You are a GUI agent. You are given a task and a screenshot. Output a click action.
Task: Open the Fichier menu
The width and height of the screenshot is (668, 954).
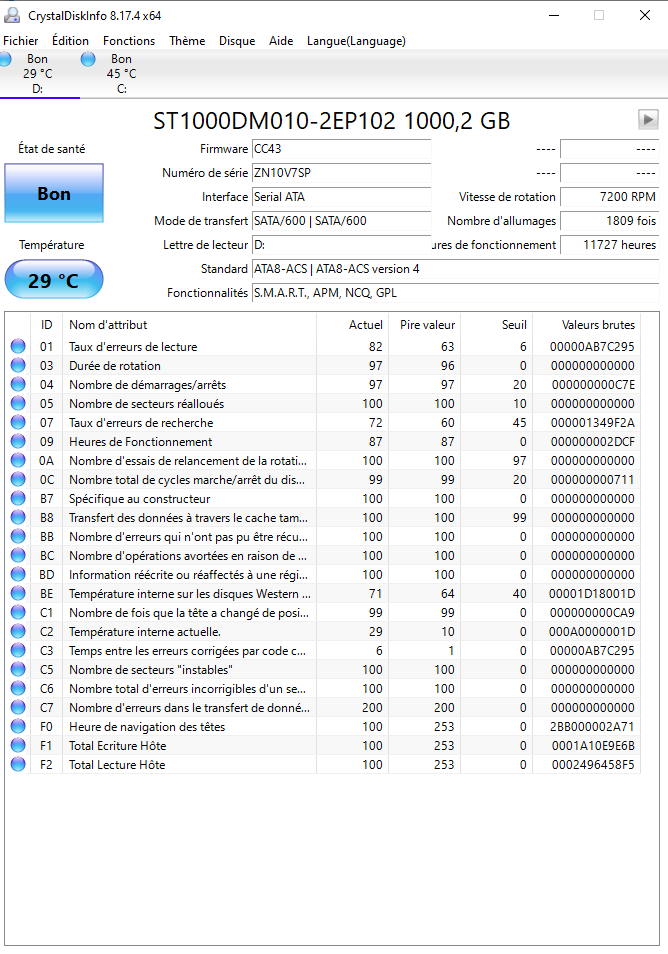(21, 41)
